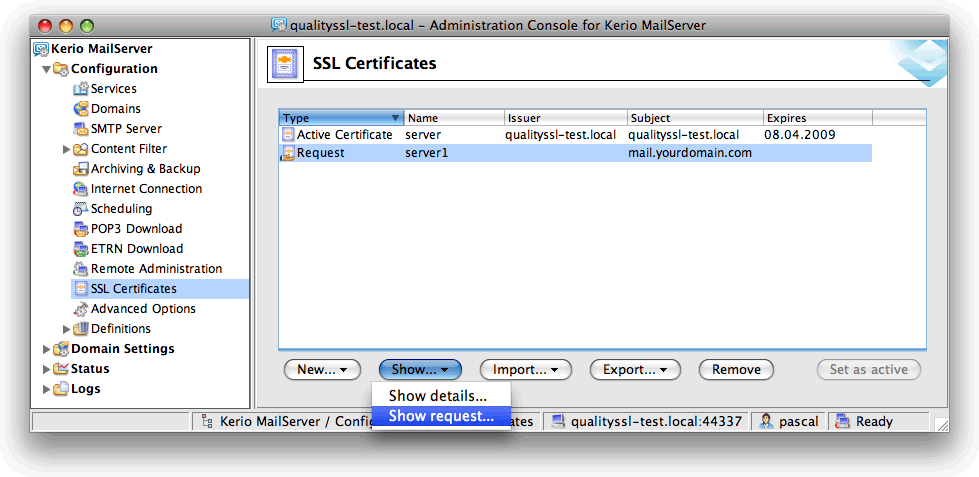Click the Ready status computer icon
This screenshot has height=477, width=979.
pos(844,421)
